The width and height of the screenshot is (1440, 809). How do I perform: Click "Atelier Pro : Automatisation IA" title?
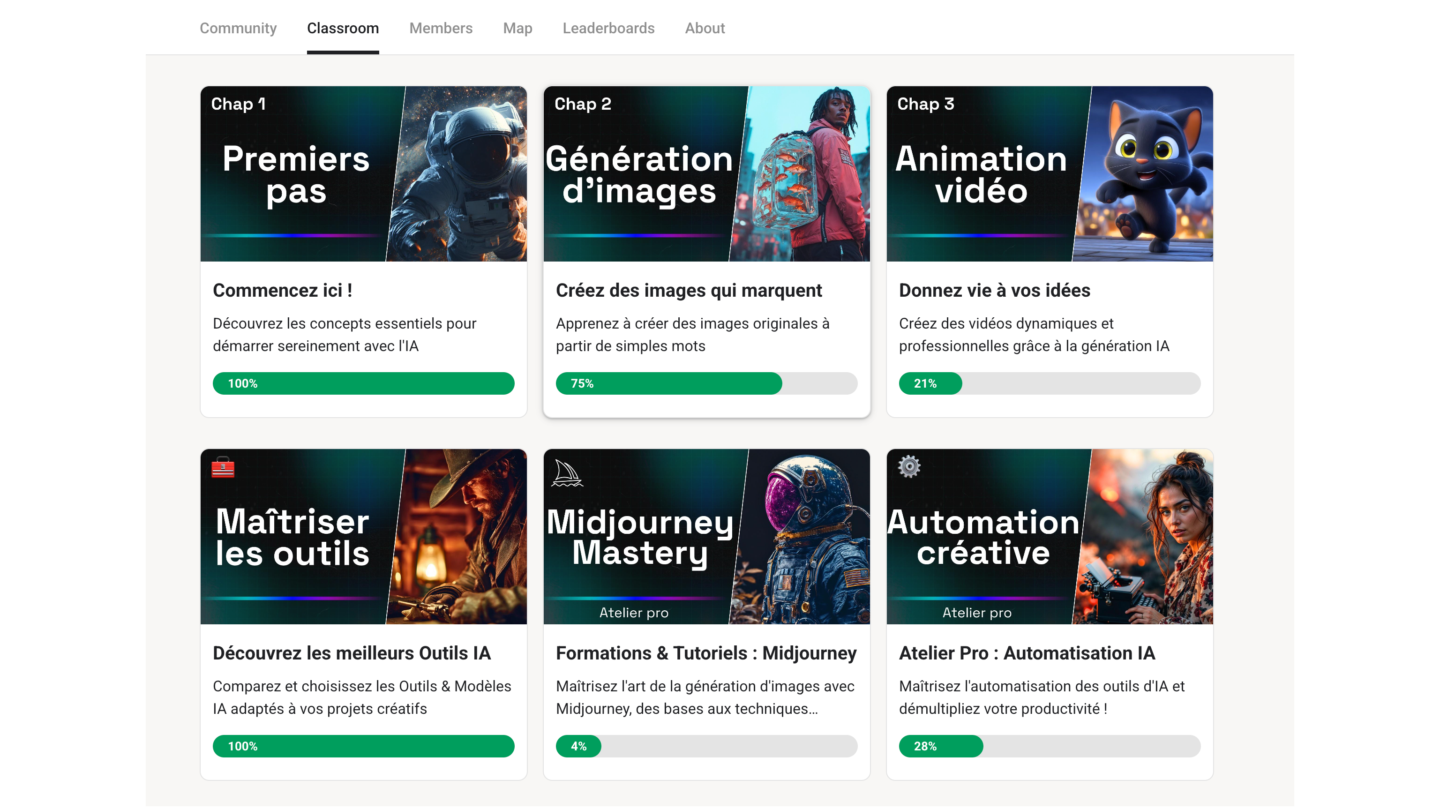1027,654
